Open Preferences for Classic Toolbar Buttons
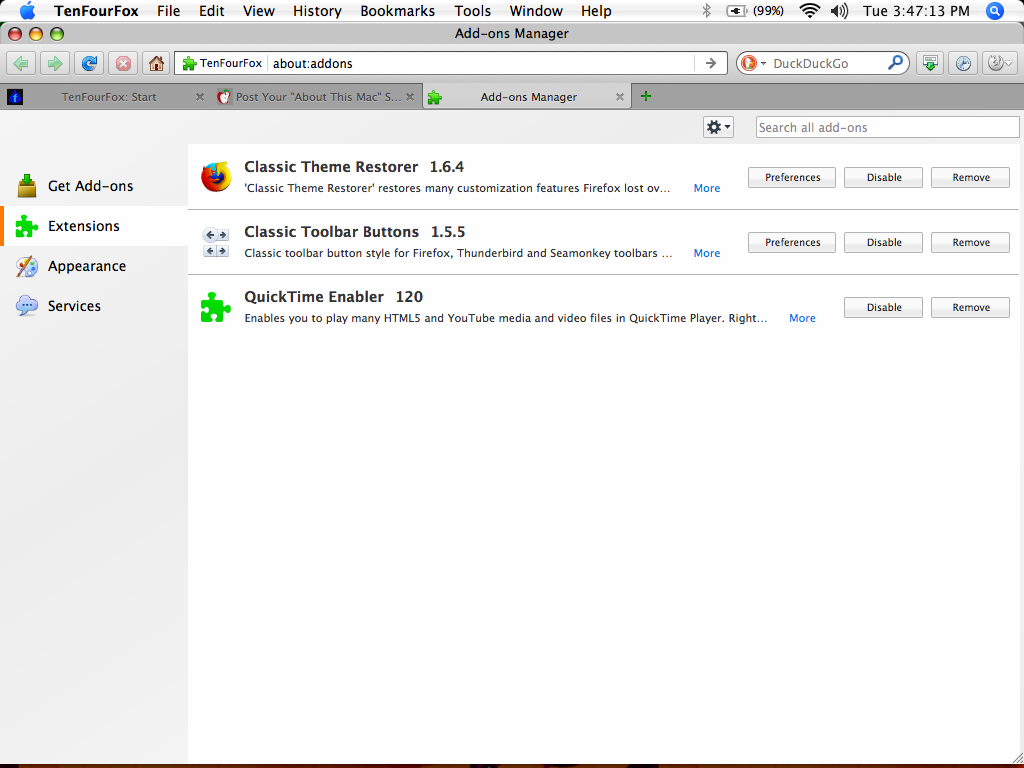This screenshot has height=768, width=1024. [x=792, y=242]
